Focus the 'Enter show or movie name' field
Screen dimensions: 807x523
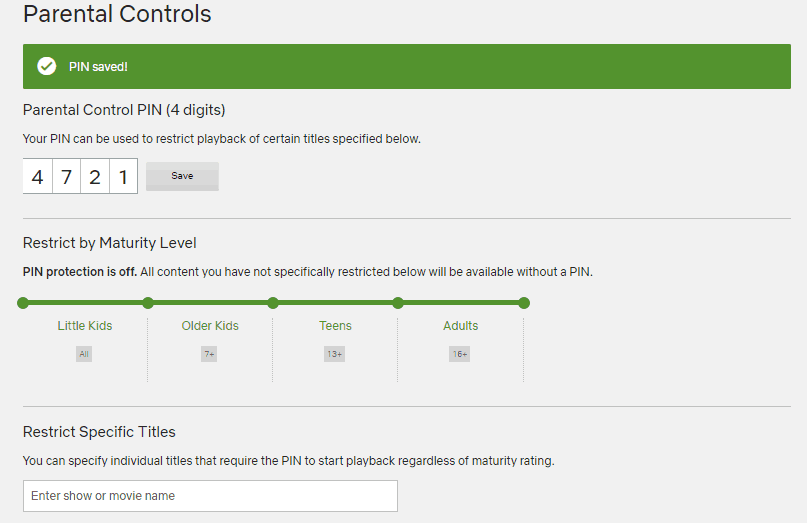[x=210, y=496]
